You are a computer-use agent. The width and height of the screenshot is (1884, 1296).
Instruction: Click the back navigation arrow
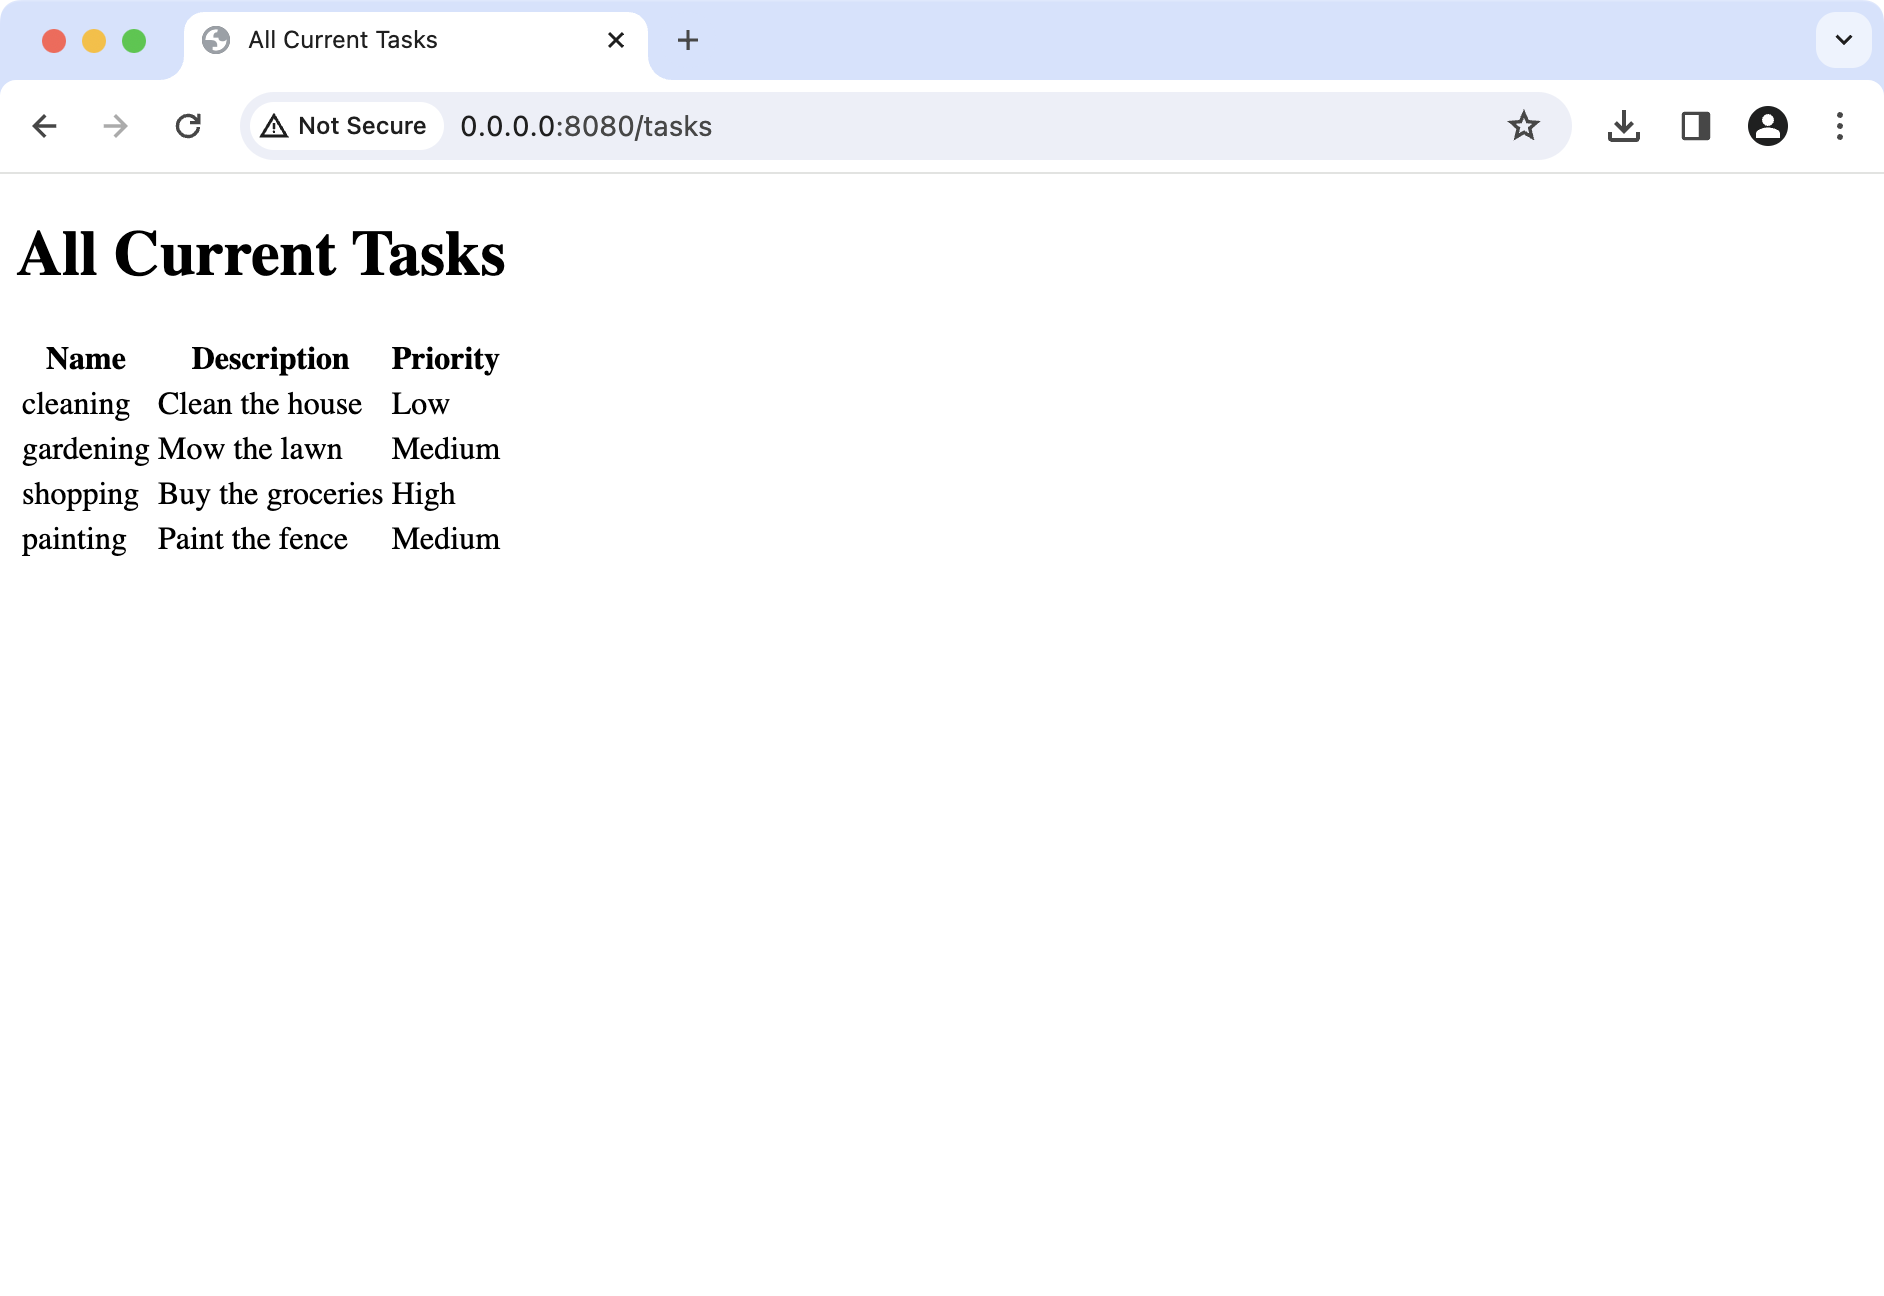(44, 126)
